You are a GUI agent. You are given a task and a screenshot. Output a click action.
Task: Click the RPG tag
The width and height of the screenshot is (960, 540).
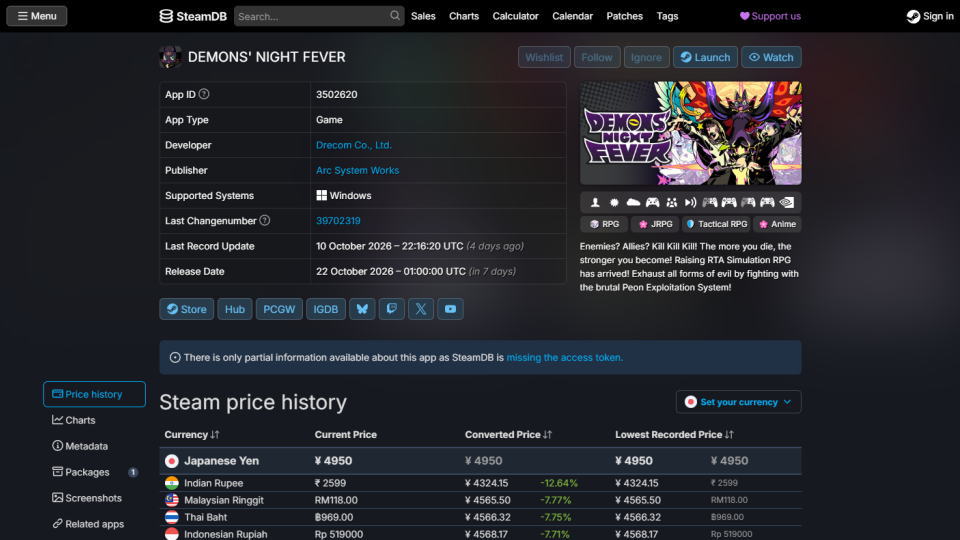tap(604, 224)
